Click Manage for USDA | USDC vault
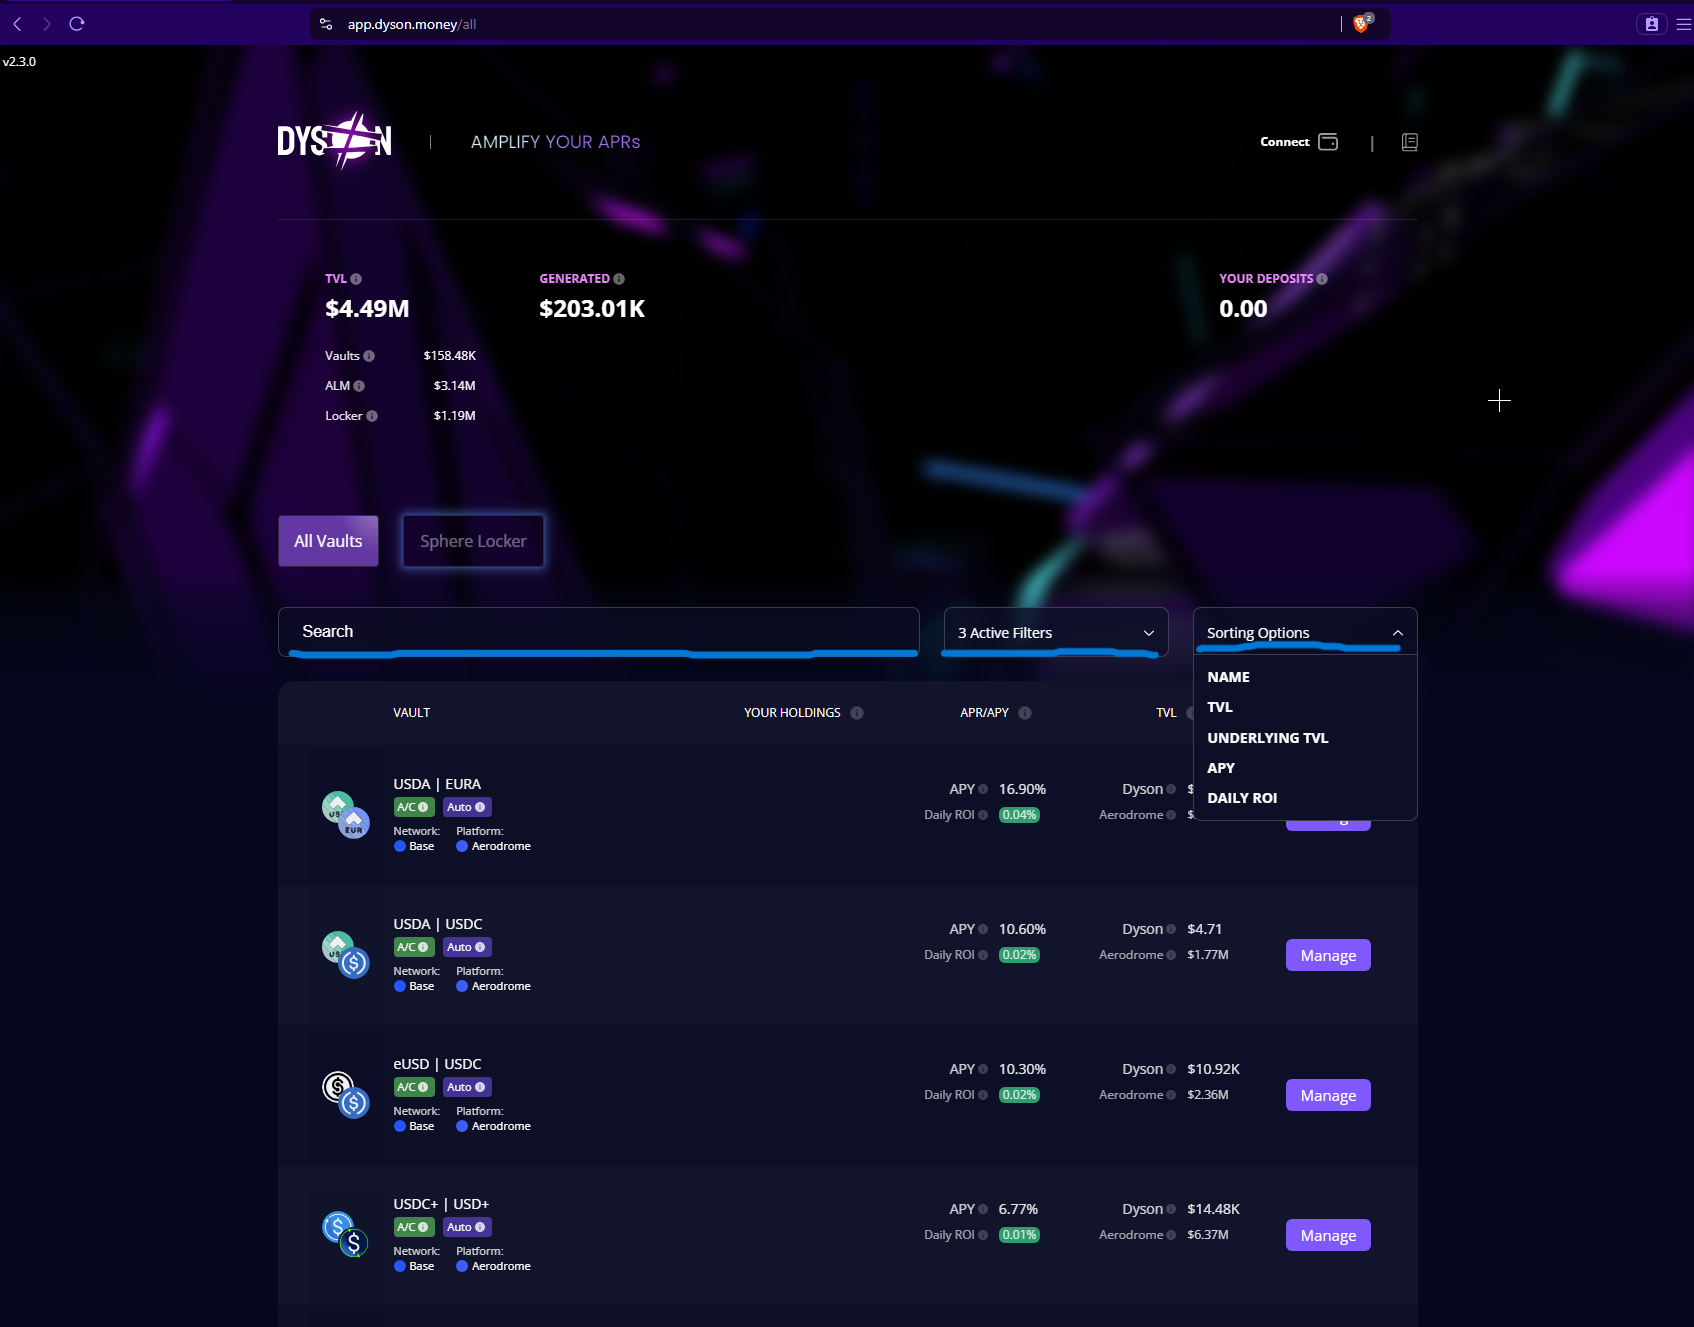1694x1327 pixels. pos(1327,955)
